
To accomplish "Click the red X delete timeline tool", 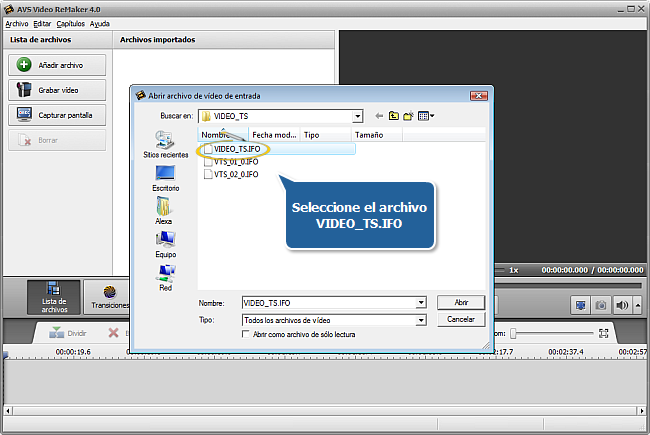I will tap(113, 333).
